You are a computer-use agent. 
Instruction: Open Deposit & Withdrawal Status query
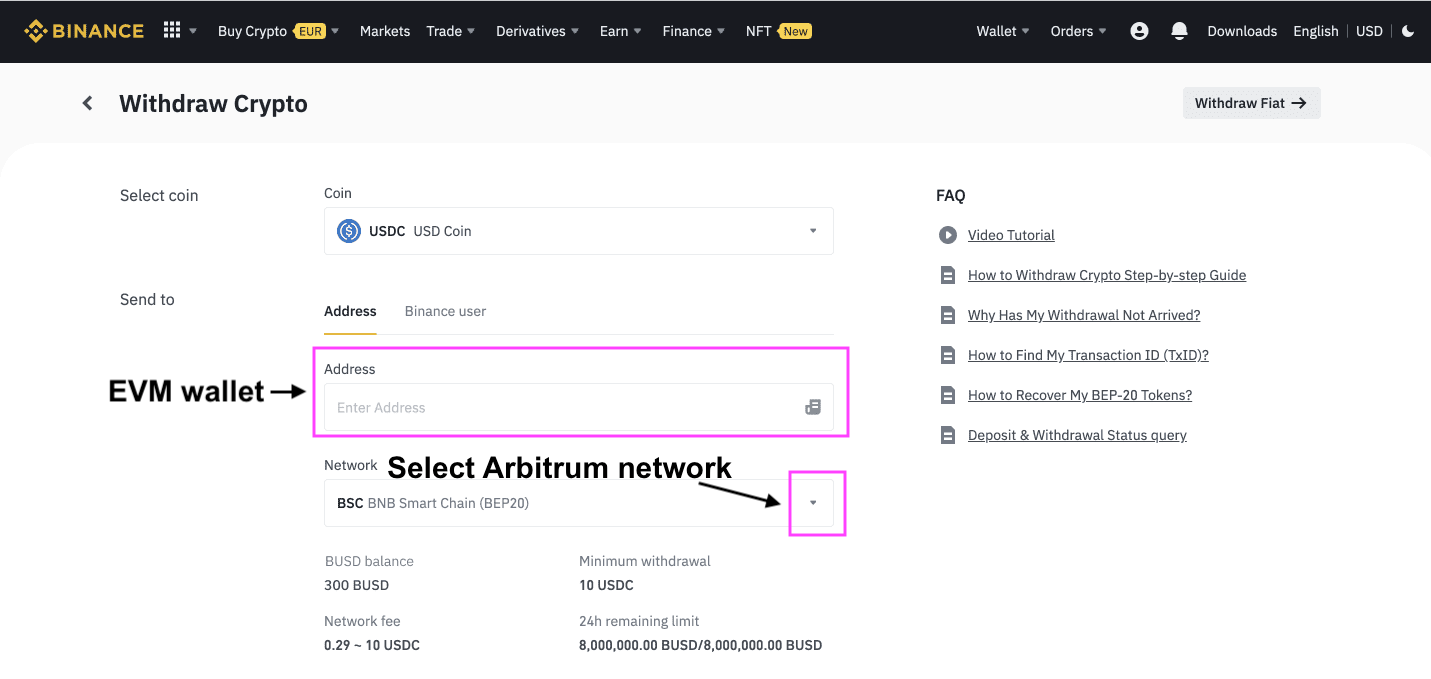click(x=1077, y=435)
